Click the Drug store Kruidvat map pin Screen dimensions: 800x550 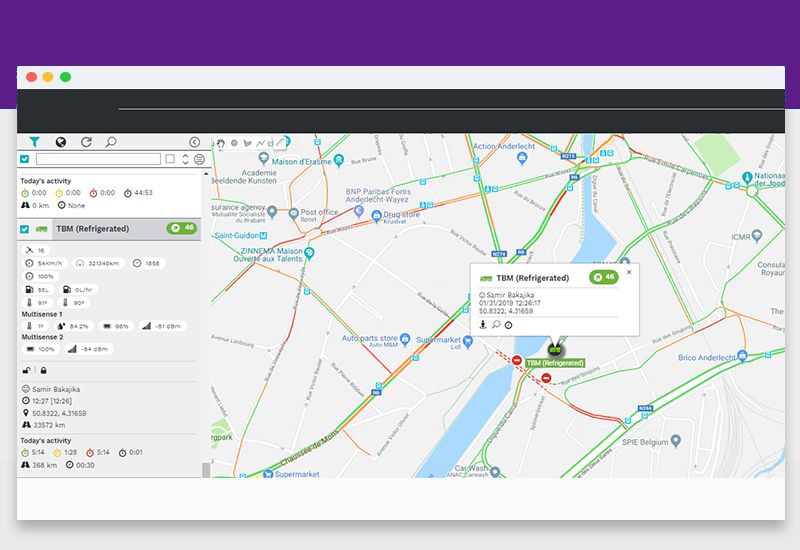pyautogui.click(x=377, y=216)
